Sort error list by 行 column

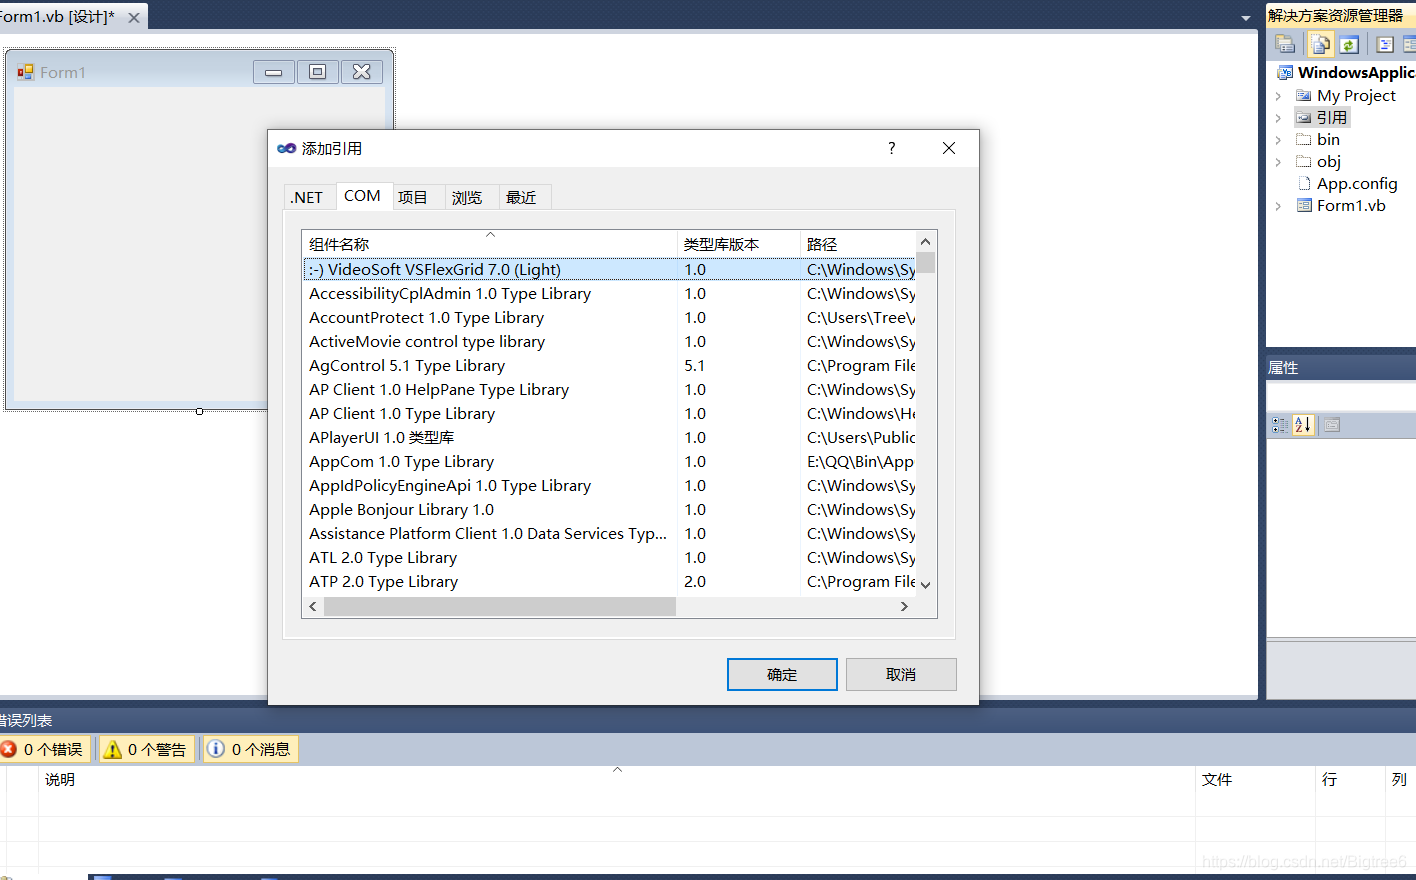click(x=1350, y=779)
